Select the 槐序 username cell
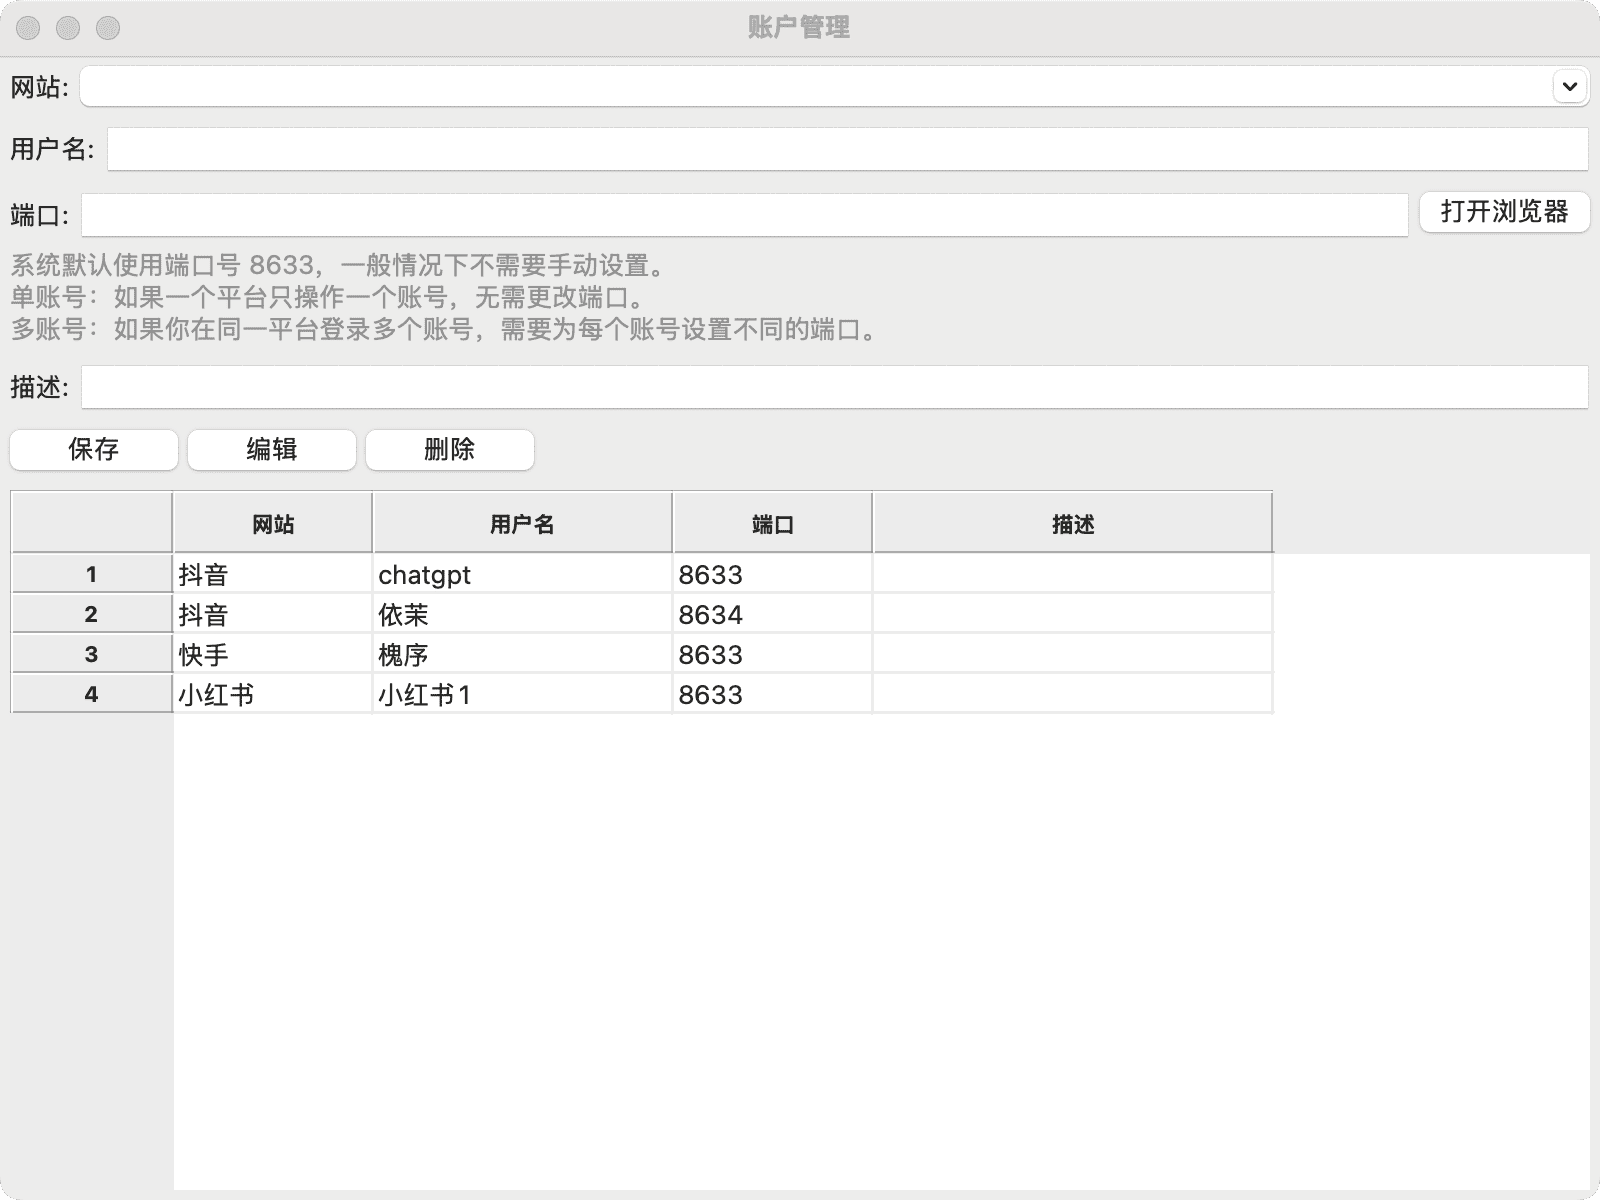The height and width of the screenshot is (1200, 1600). 522,654
